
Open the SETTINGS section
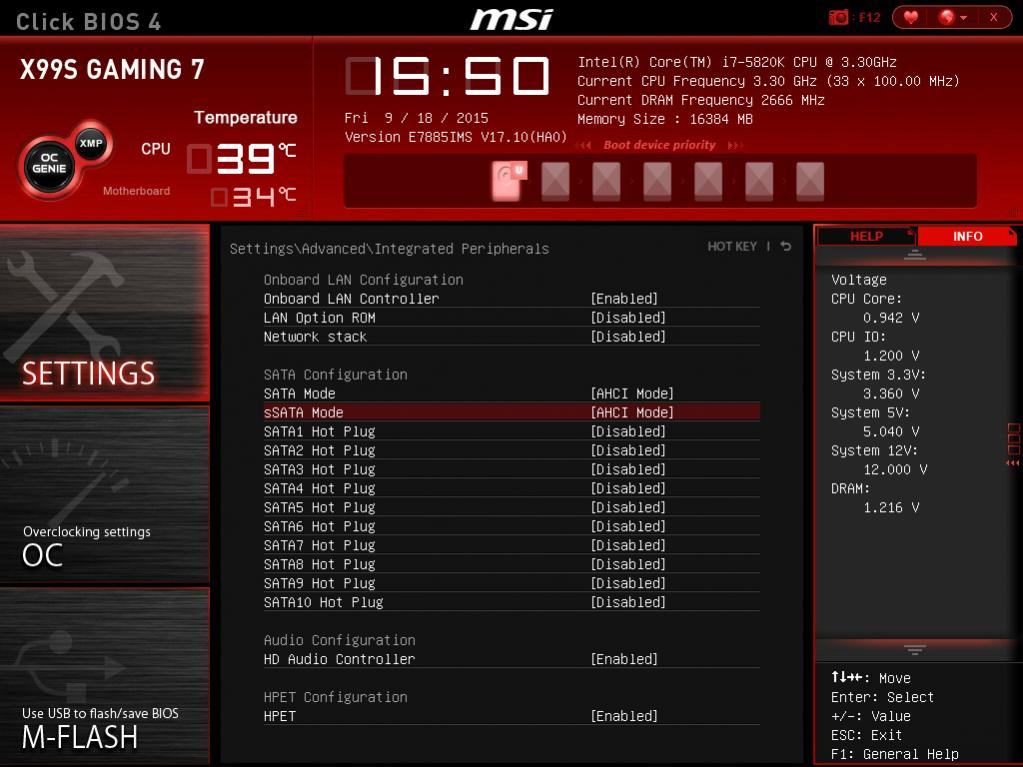coord(104,312)
